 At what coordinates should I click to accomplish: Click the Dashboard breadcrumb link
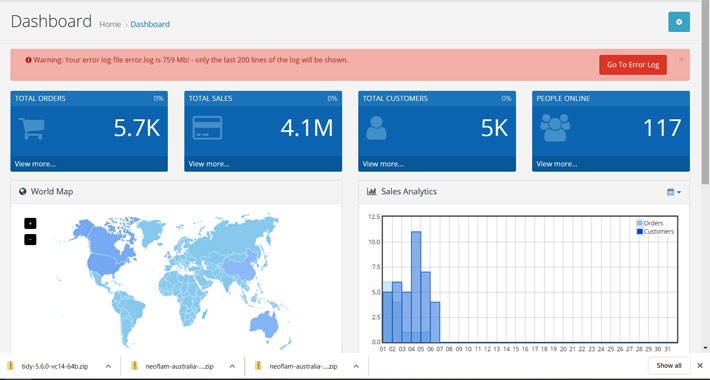[150, 24]
